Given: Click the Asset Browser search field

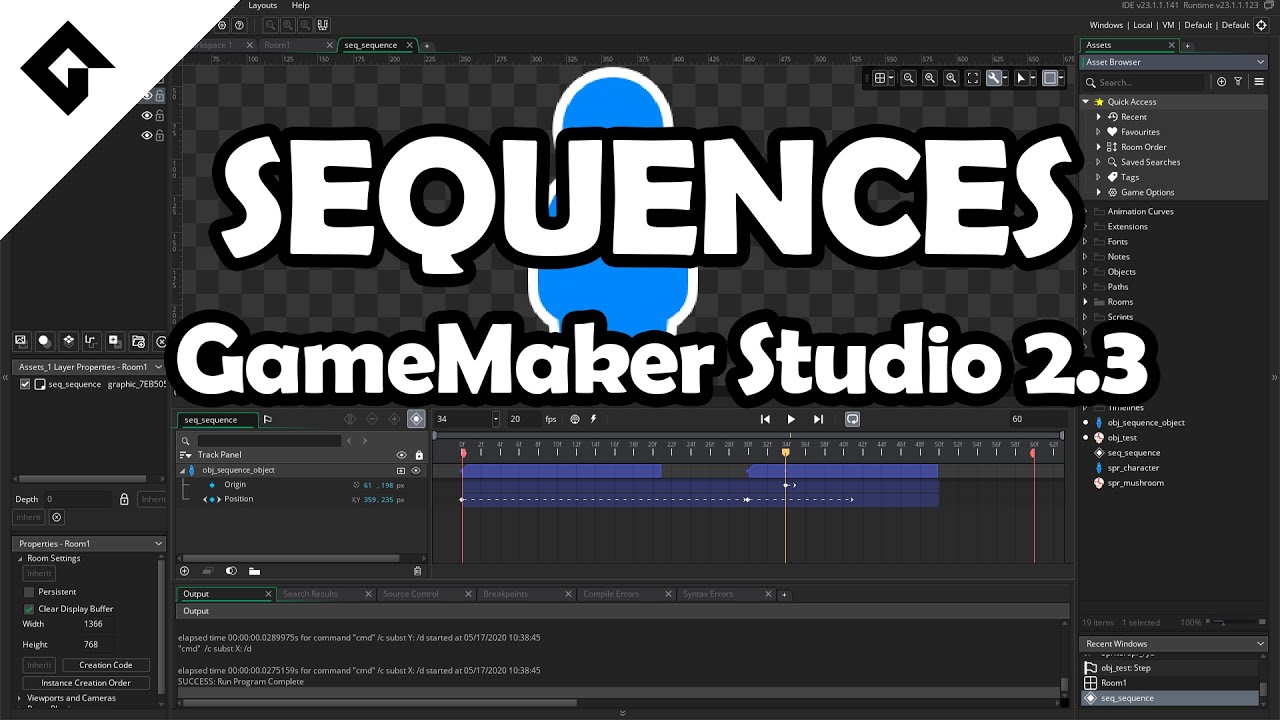Looking at the screenshot, I should click(x=1145, y=82).
